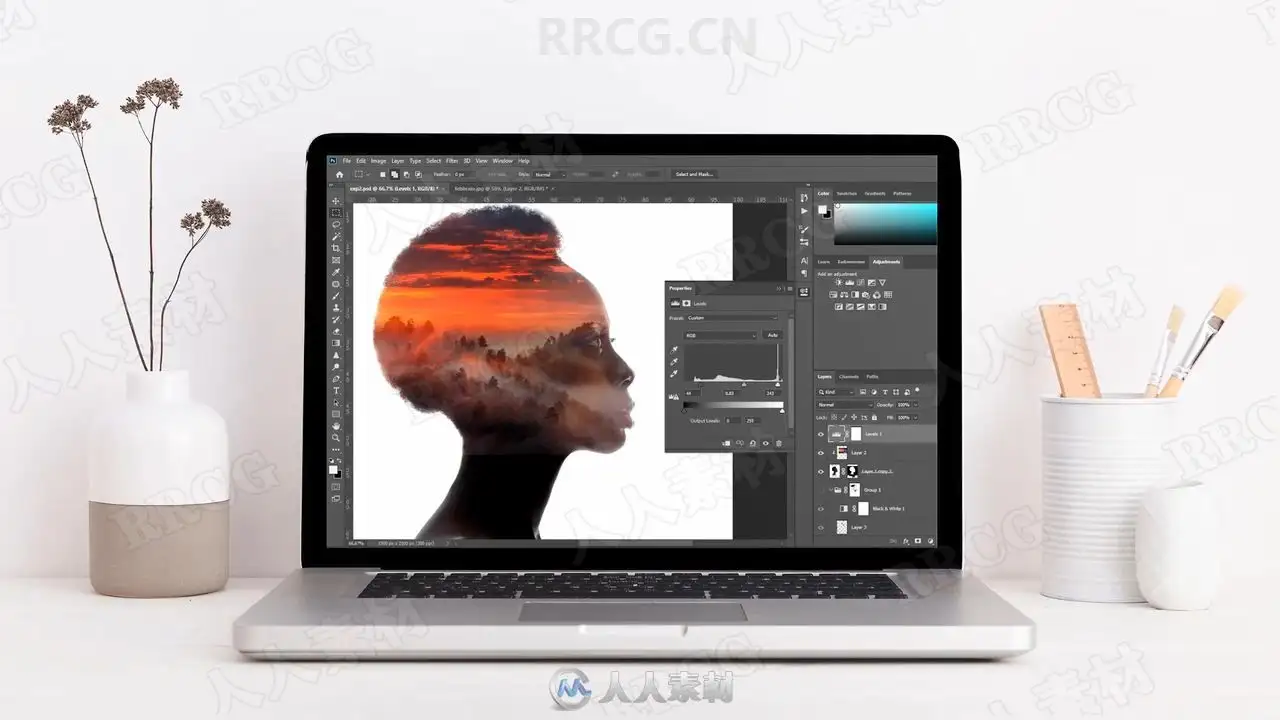This screenshot has width=1280, height=720.
Task: Open the File menu
Action: coord(347,161)
